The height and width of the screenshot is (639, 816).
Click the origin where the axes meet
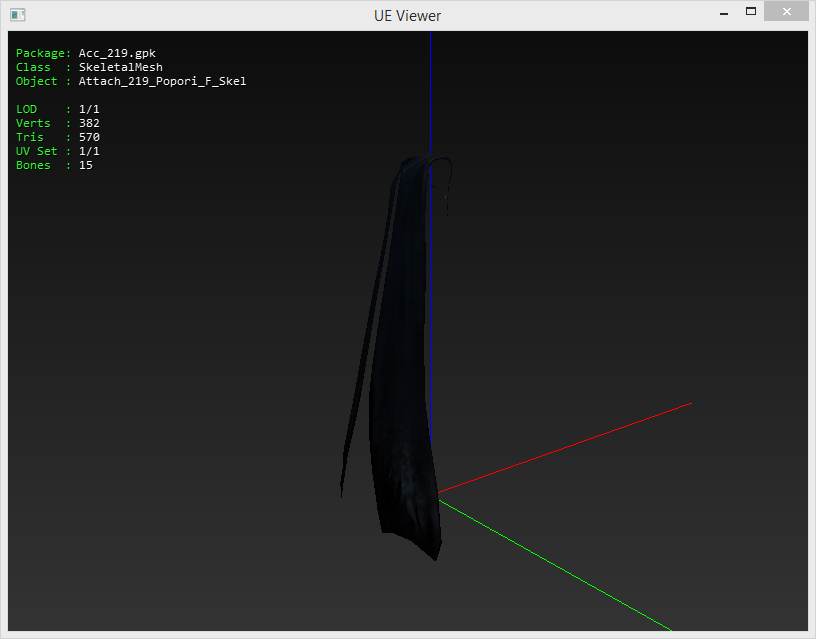[438, 494]
